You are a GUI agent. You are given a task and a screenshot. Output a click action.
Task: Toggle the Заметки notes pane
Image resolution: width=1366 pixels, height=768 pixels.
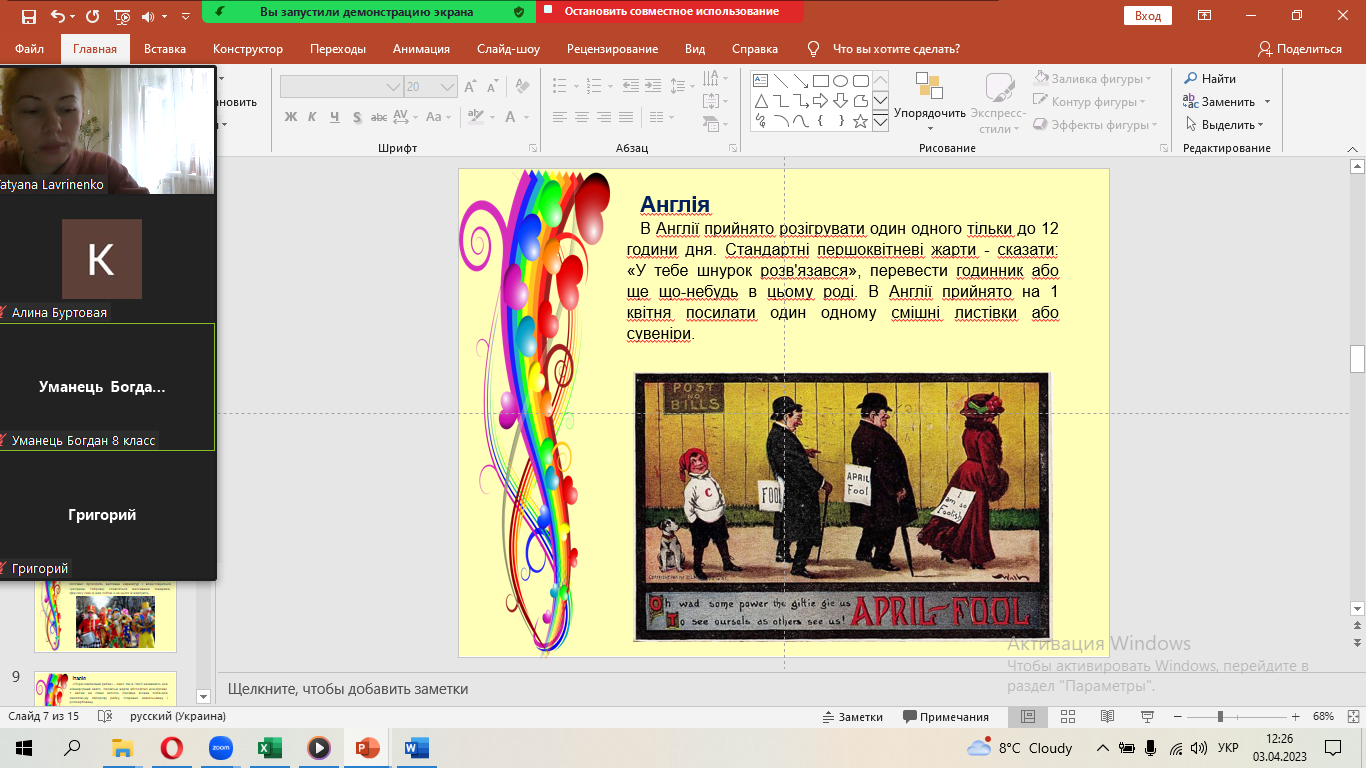pos(852,717)
